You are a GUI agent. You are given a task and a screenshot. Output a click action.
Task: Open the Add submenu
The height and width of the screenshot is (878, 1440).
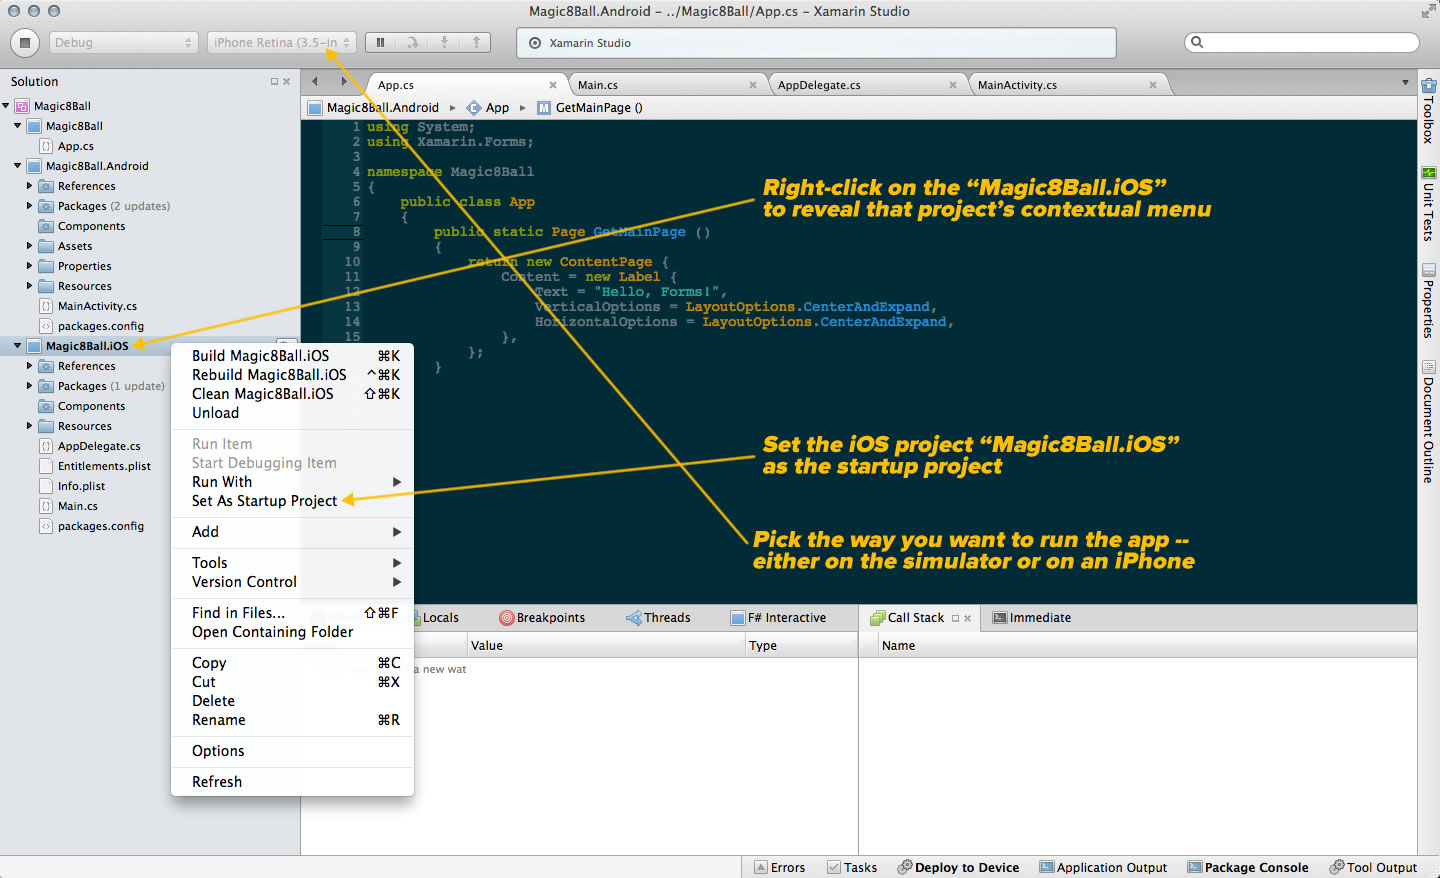click(x=292, y=532)
